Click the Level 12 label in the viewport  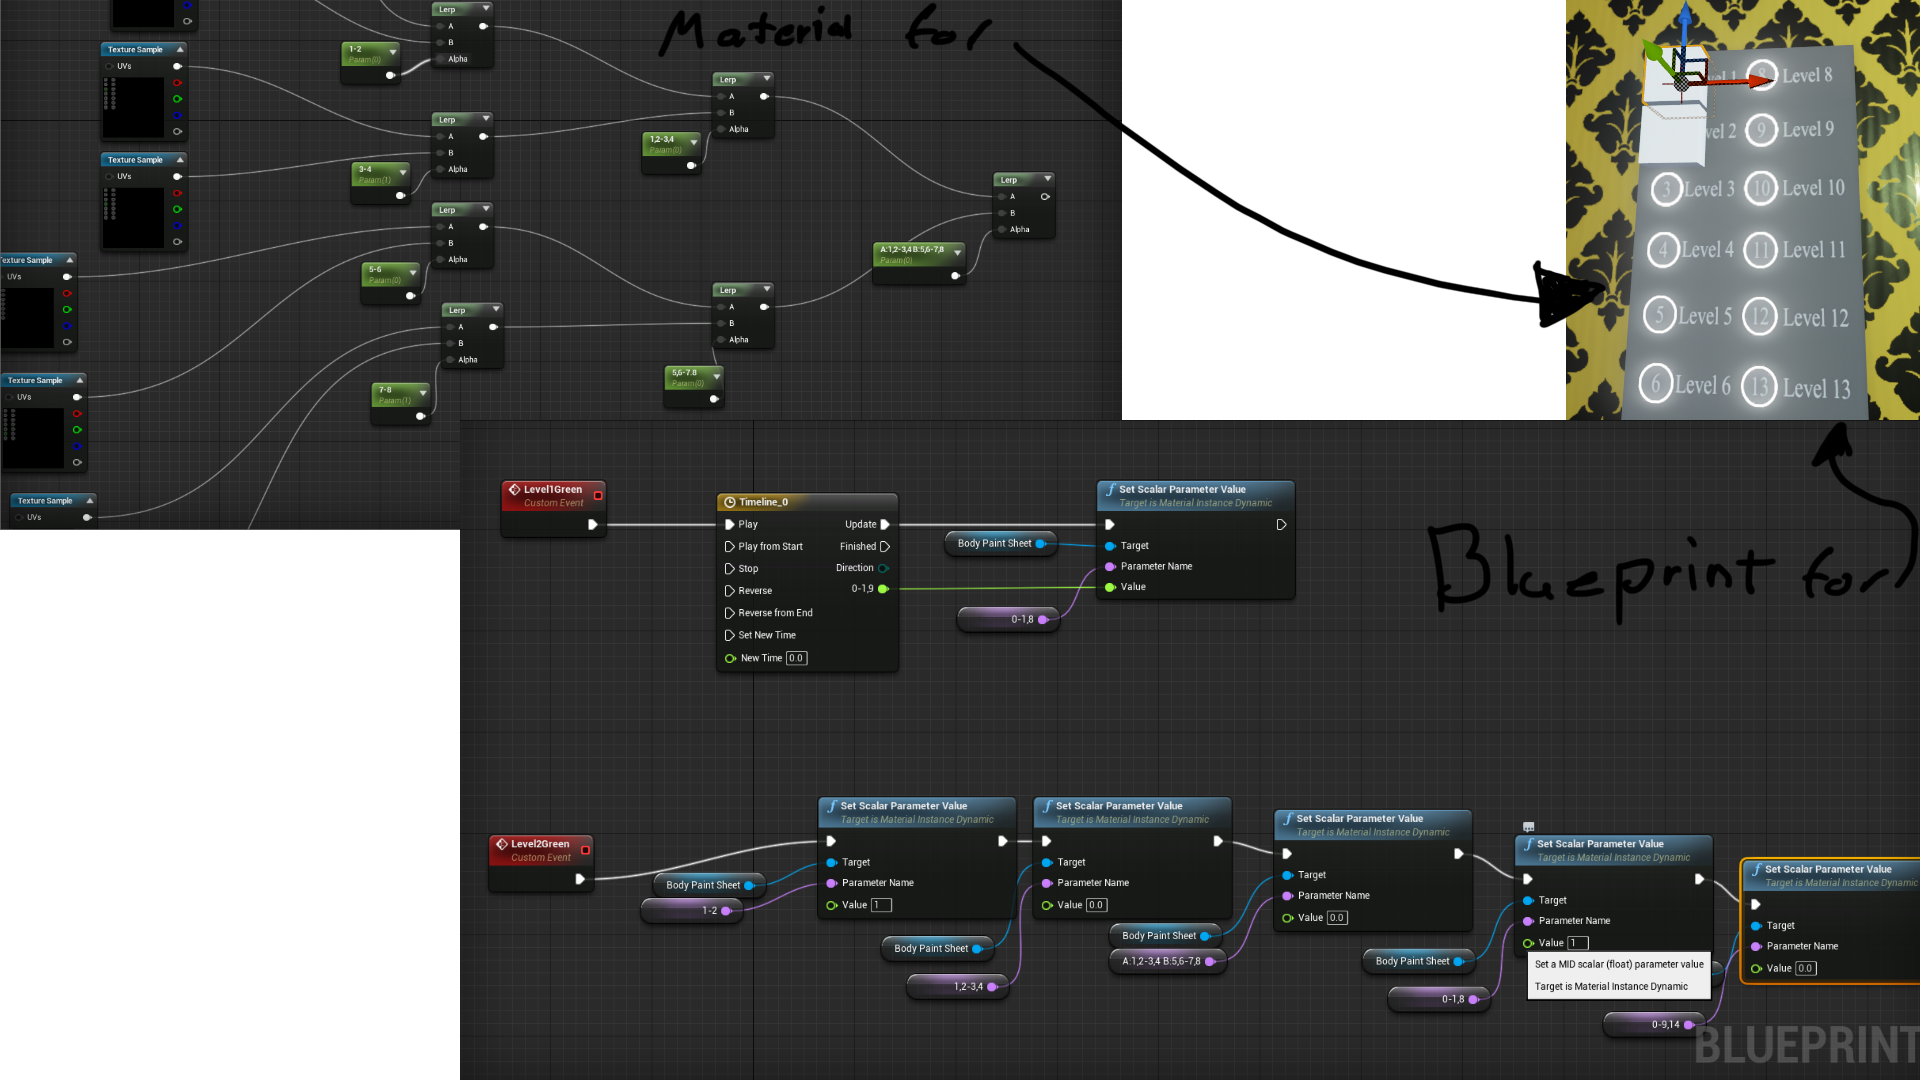click(1816, 318)
